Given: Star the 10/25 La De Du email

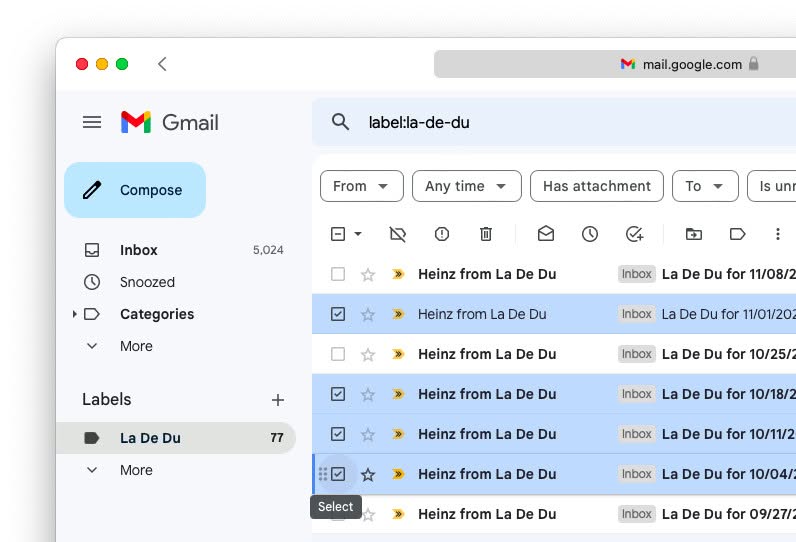Looking at the screenshot, I should [368, 354].
